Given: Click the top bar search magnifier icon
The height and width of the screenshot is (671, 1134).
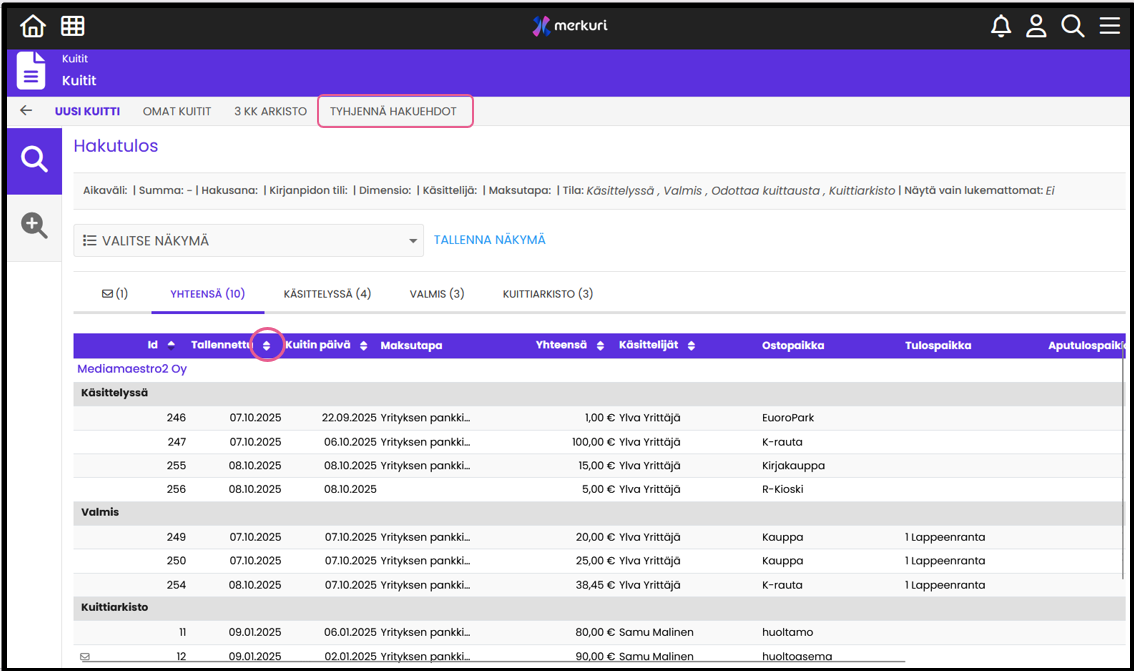Looking at the screenshot, I should tap(1072, 27).
